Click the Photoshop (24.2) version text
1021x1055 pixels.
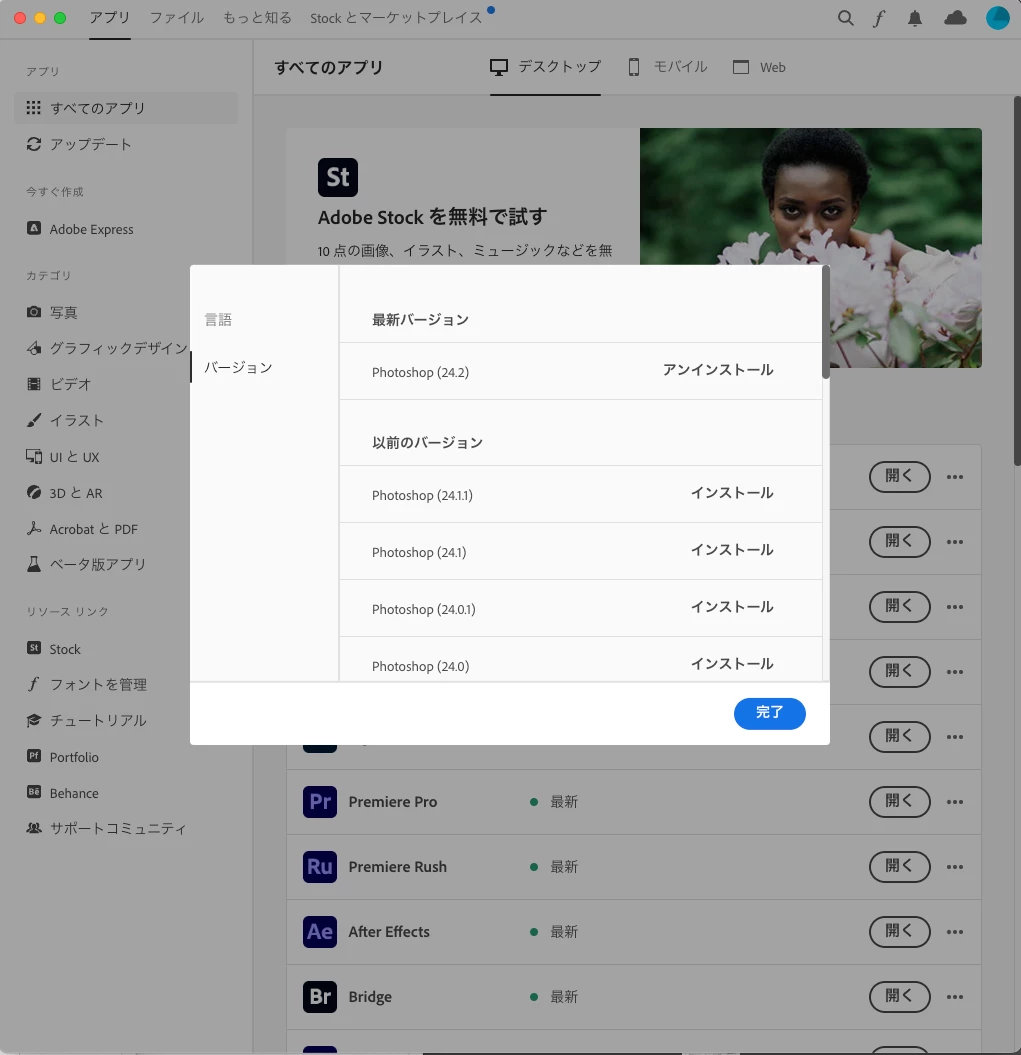coord(420,372)
